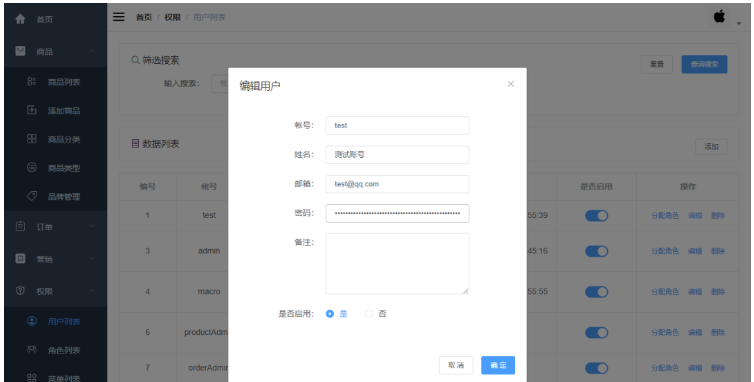The height and width of the screenshot is (382, 754).
Task: Click the 菜单列表 grid icon
Action: coord(32,378)
